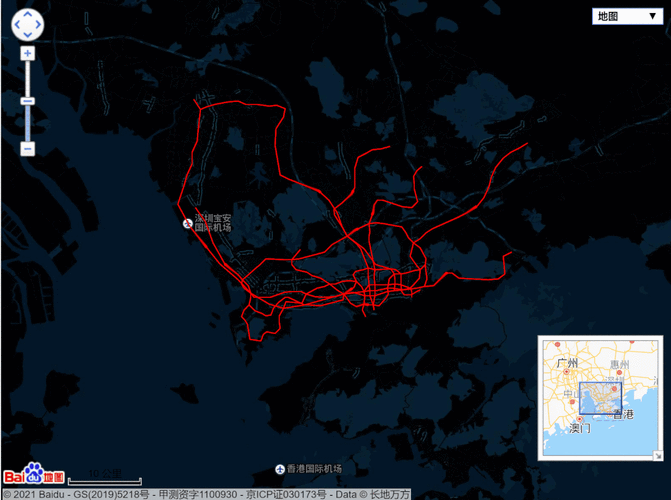Click the Shenzhen Bao'an airport icon
This screenshot has width=671, height=500.
tap(186, 223)
